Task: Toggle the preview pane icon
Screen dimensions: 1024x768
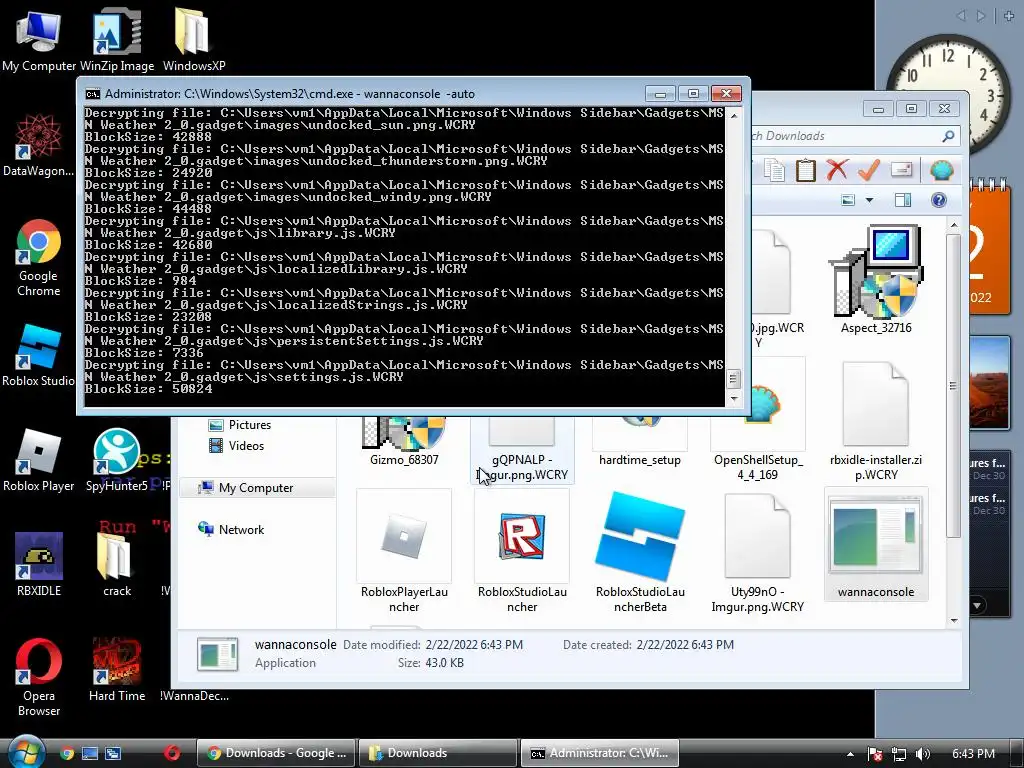Action: pyautogui.click(x=903, y=200)
